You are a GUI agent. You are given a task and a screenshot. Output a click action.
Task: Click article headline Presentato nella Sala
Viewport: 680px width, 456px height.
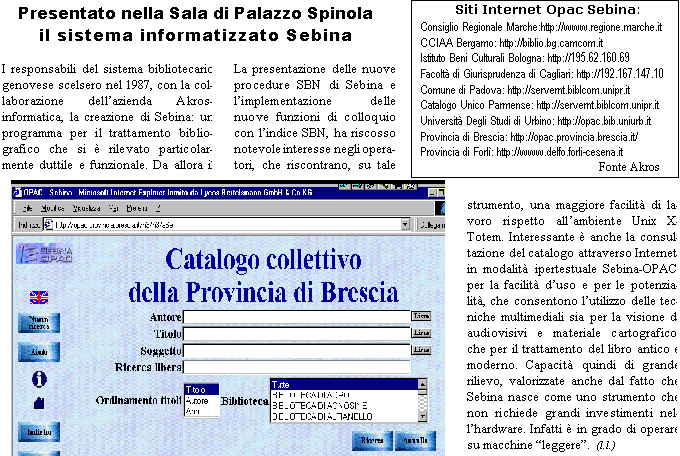195,24
